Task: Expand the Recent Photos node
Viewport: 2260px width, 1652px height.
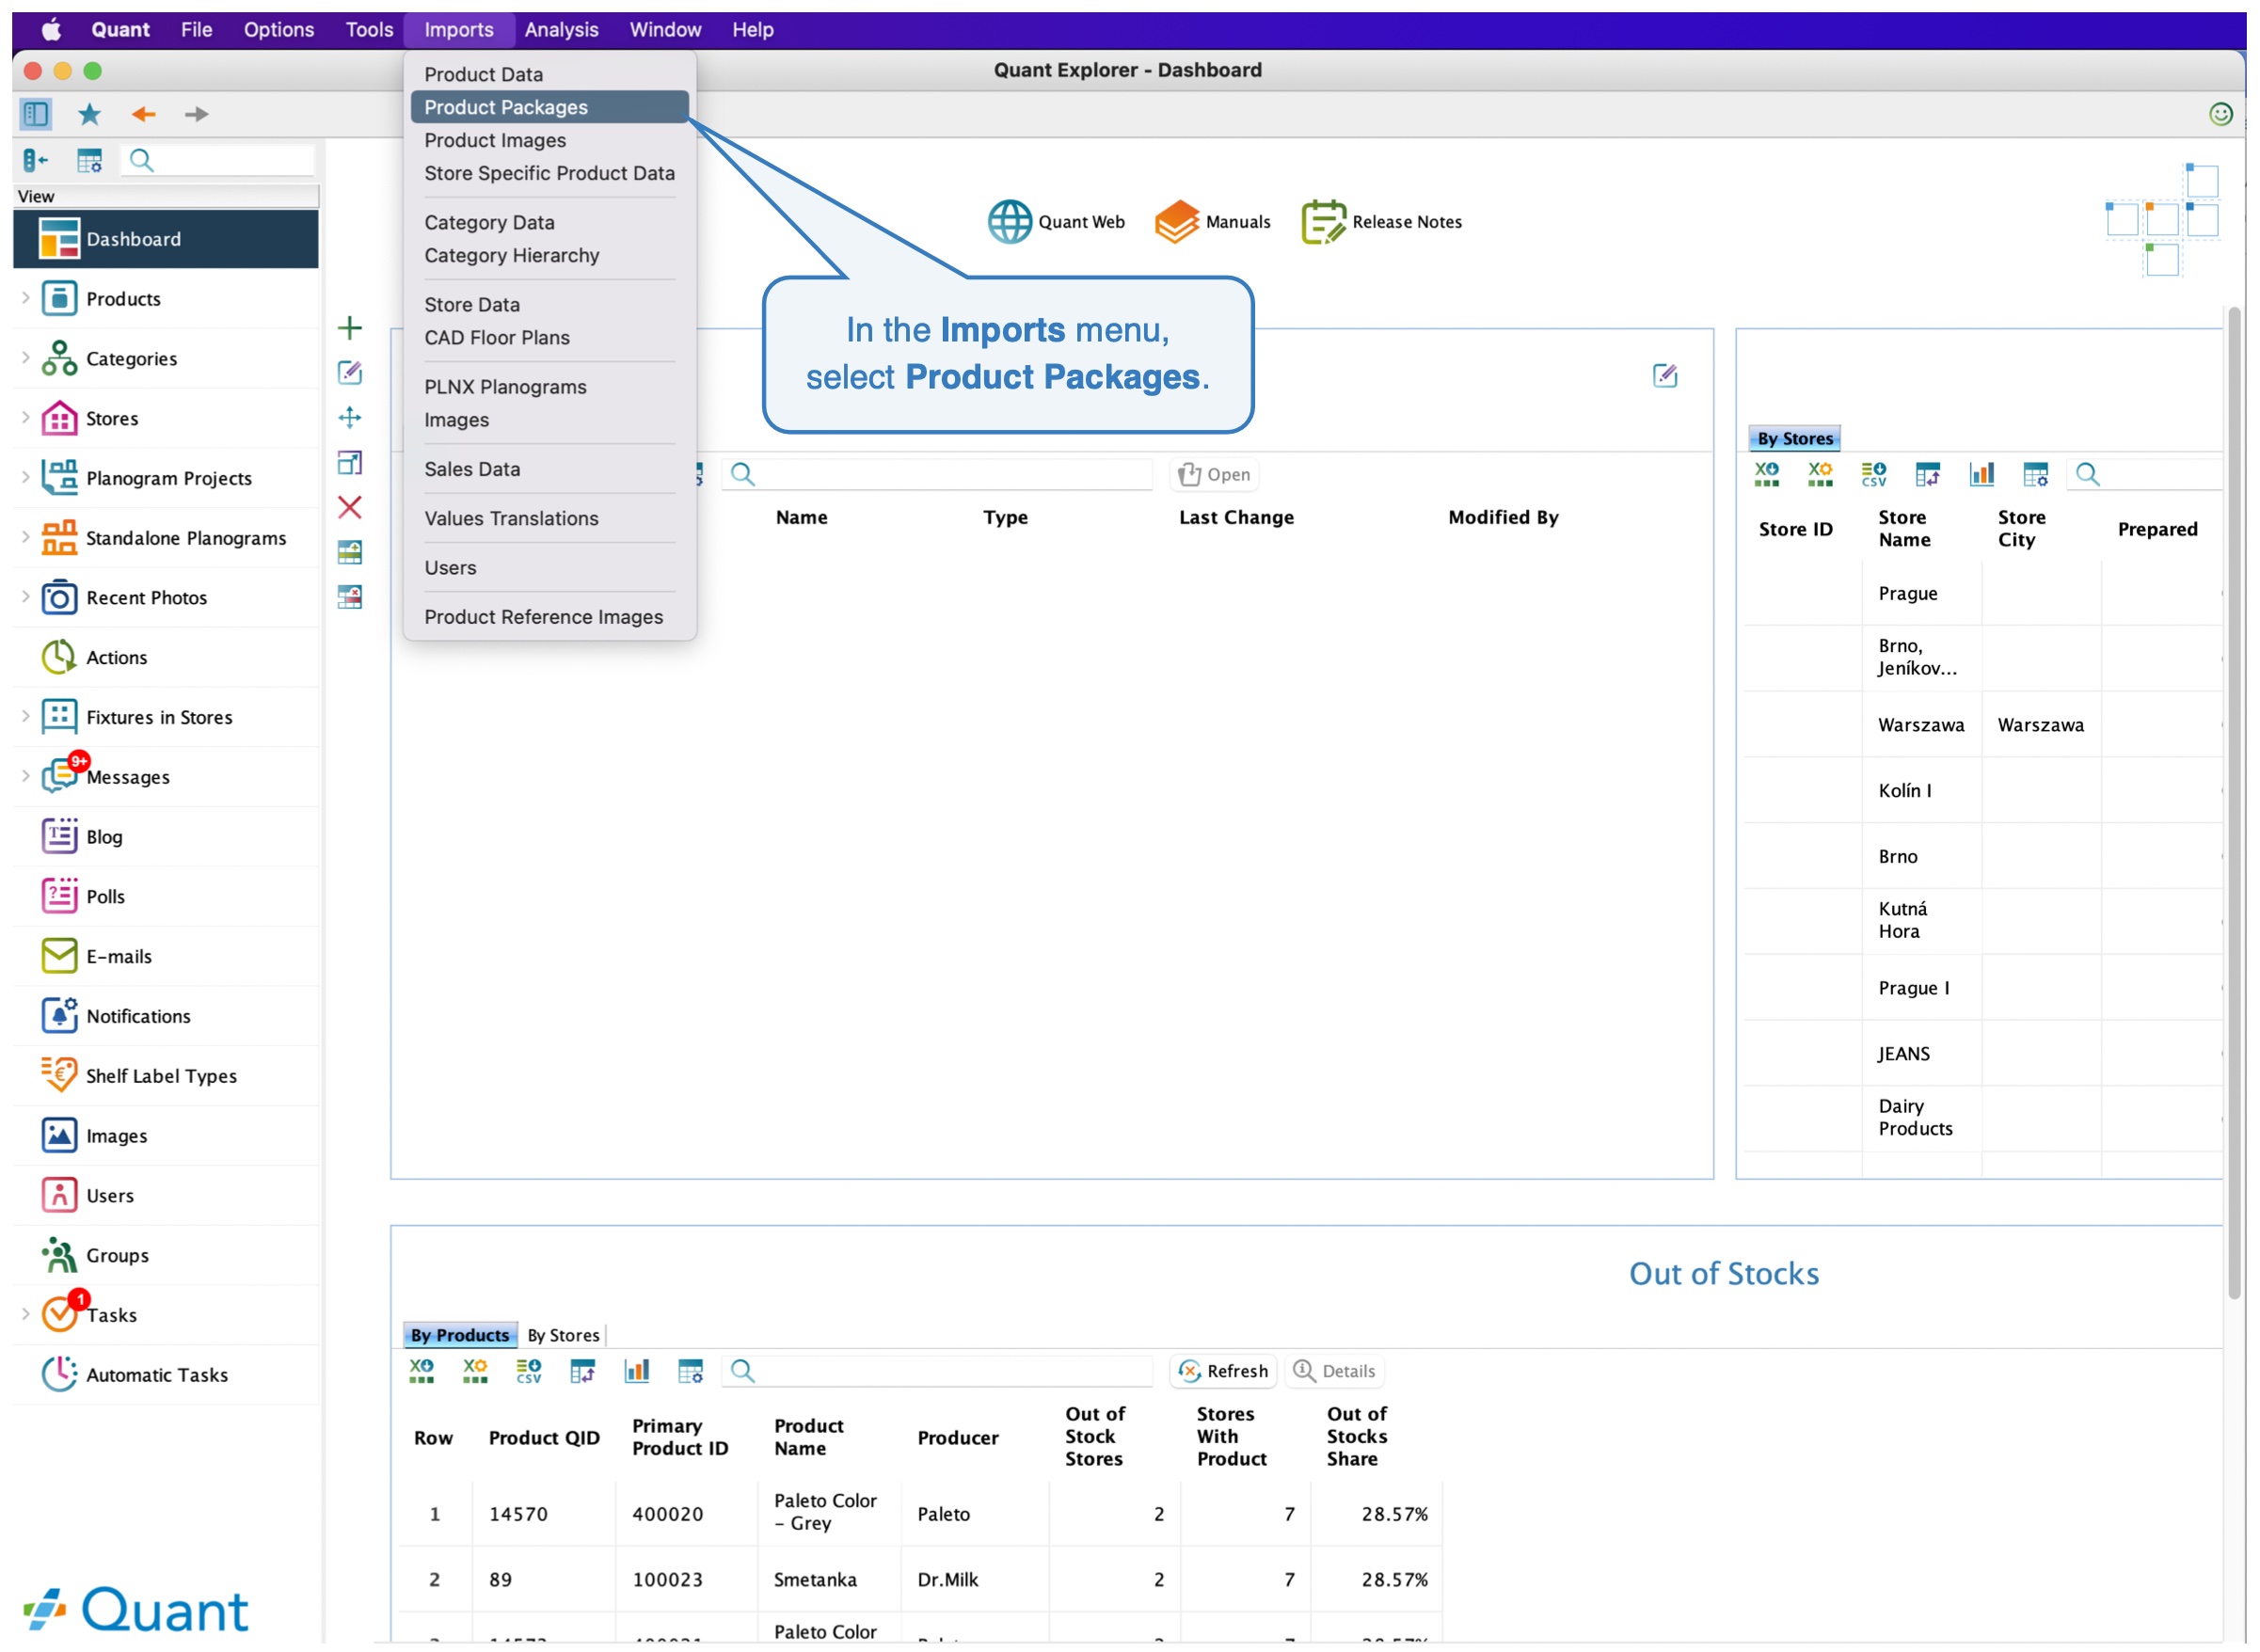Action: click(26, 597)
